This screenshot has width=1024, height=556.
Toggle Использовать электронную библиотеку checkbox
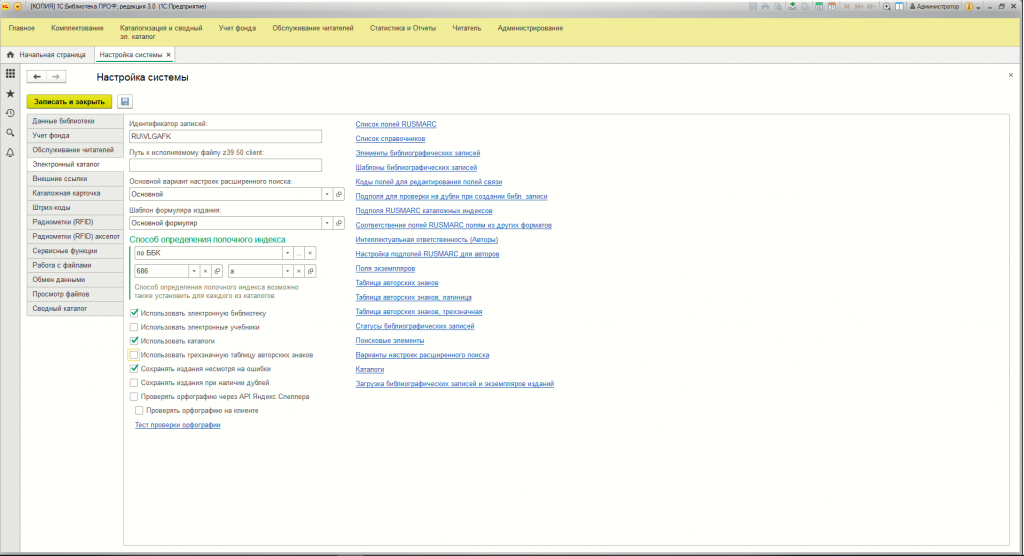pos(134,313)
